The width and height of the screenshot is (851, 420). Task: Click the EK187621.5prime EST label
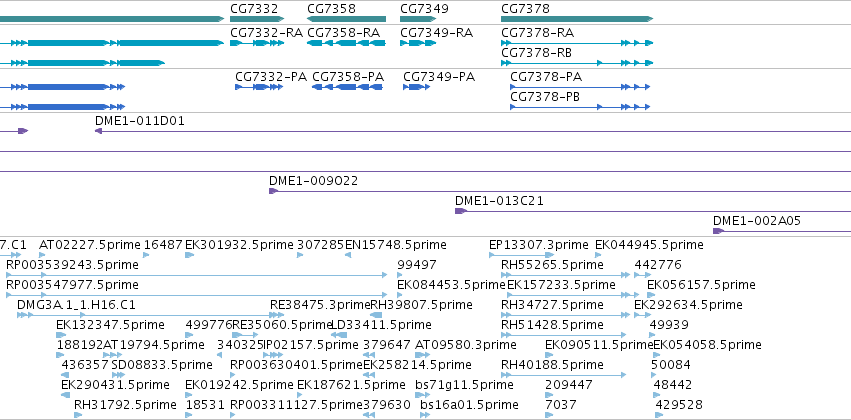[x=351, y=385]
